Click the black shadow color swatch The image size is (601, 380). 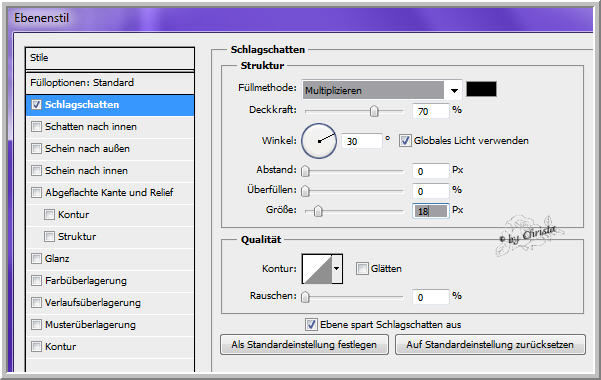481,89
